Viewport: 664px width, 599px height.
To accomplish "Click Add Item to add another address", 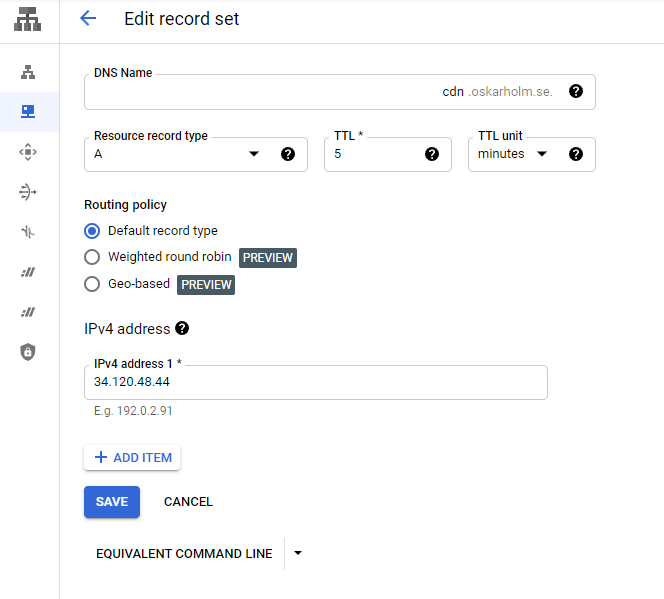I will pyautogui.click(x=132, y=458).
